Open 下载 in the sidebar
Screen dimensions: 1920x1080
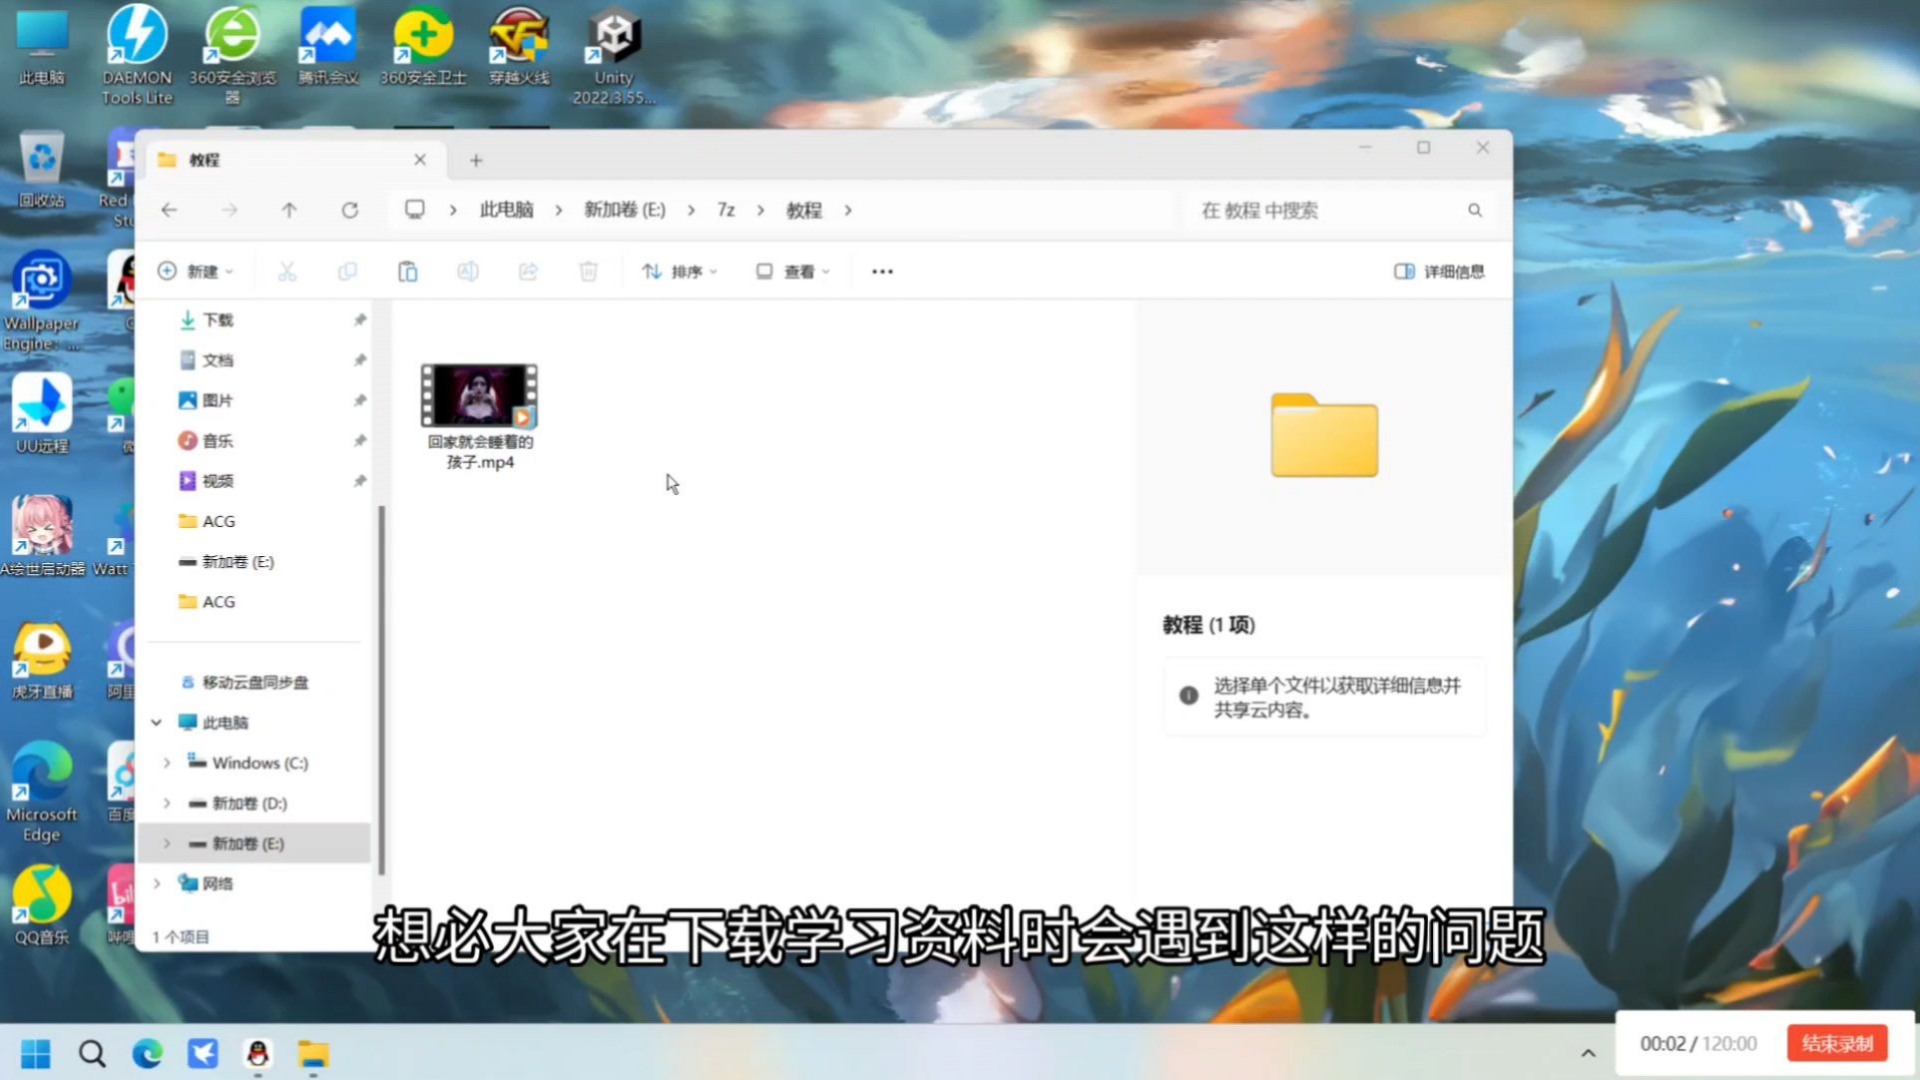coord(217,320)
